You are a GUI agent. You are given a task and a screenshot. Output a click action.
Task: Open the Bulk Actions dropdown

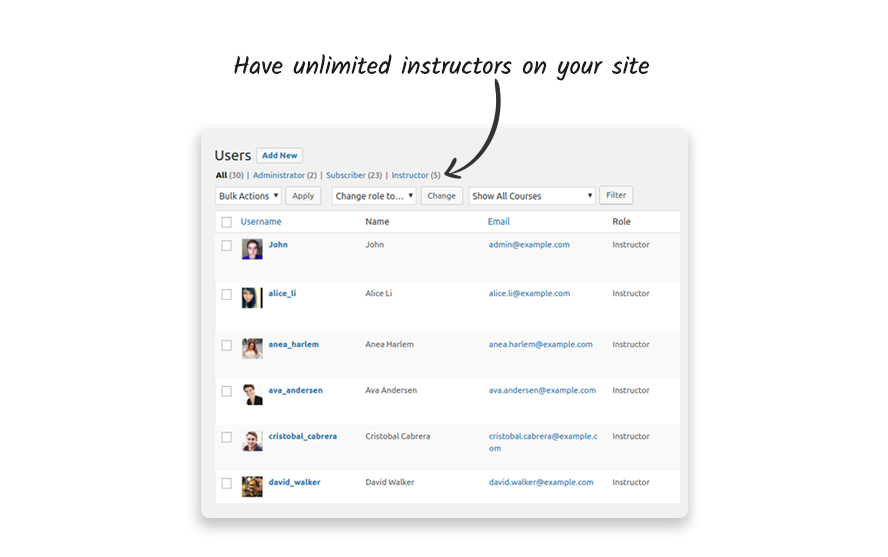(248, 196)
